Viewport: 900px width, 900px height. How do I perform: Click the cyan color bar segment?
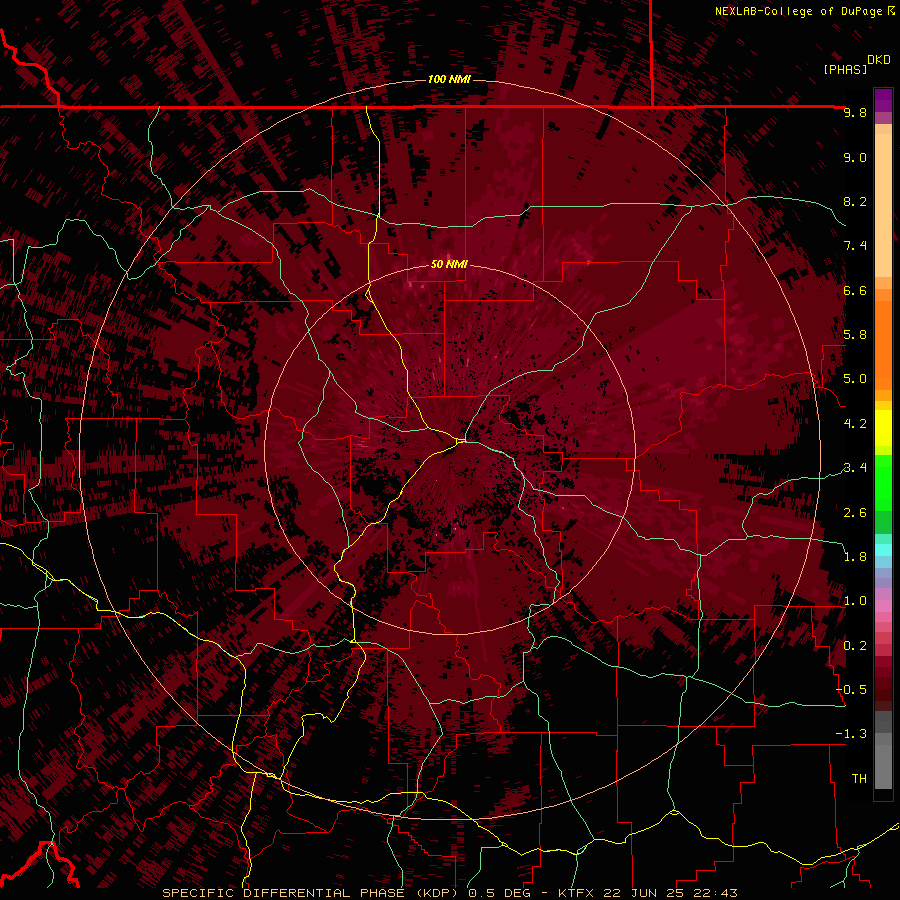tap(883, 550)
